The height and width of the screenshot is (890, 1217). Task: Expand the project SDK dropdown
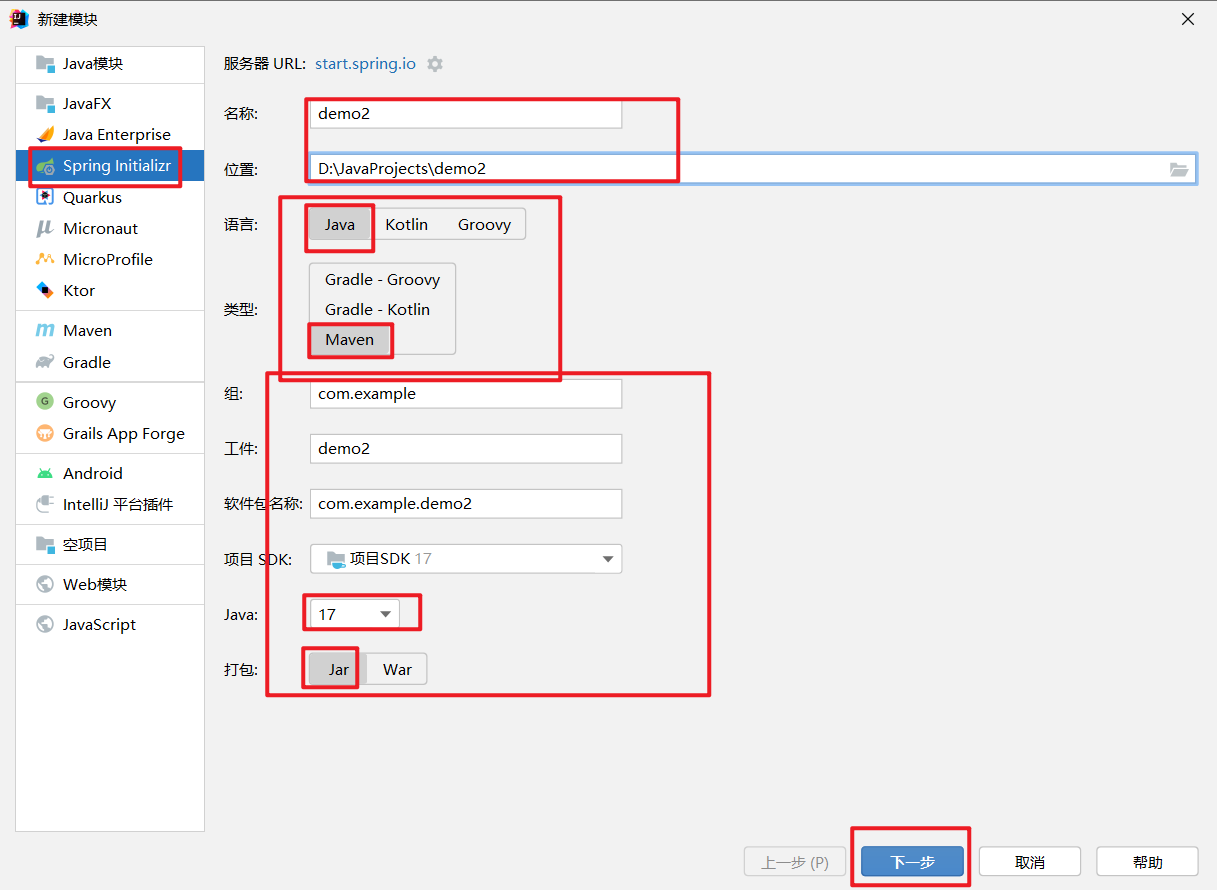(607, 559)
